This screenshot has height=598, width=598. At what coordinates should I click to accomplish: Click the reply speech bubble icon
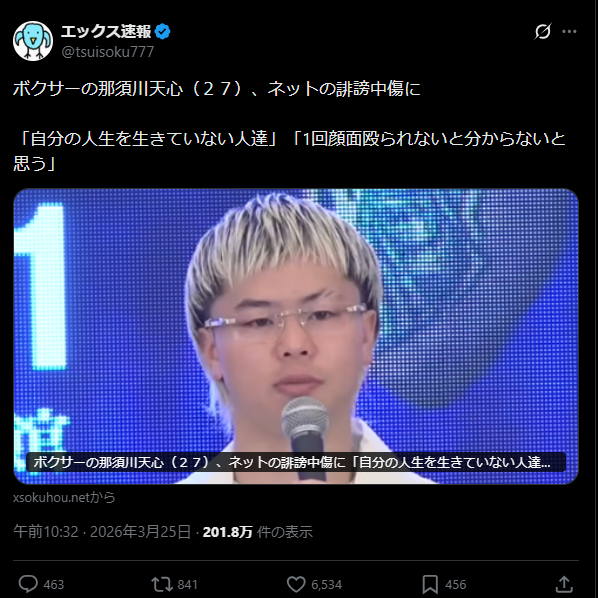pos(28,584)
